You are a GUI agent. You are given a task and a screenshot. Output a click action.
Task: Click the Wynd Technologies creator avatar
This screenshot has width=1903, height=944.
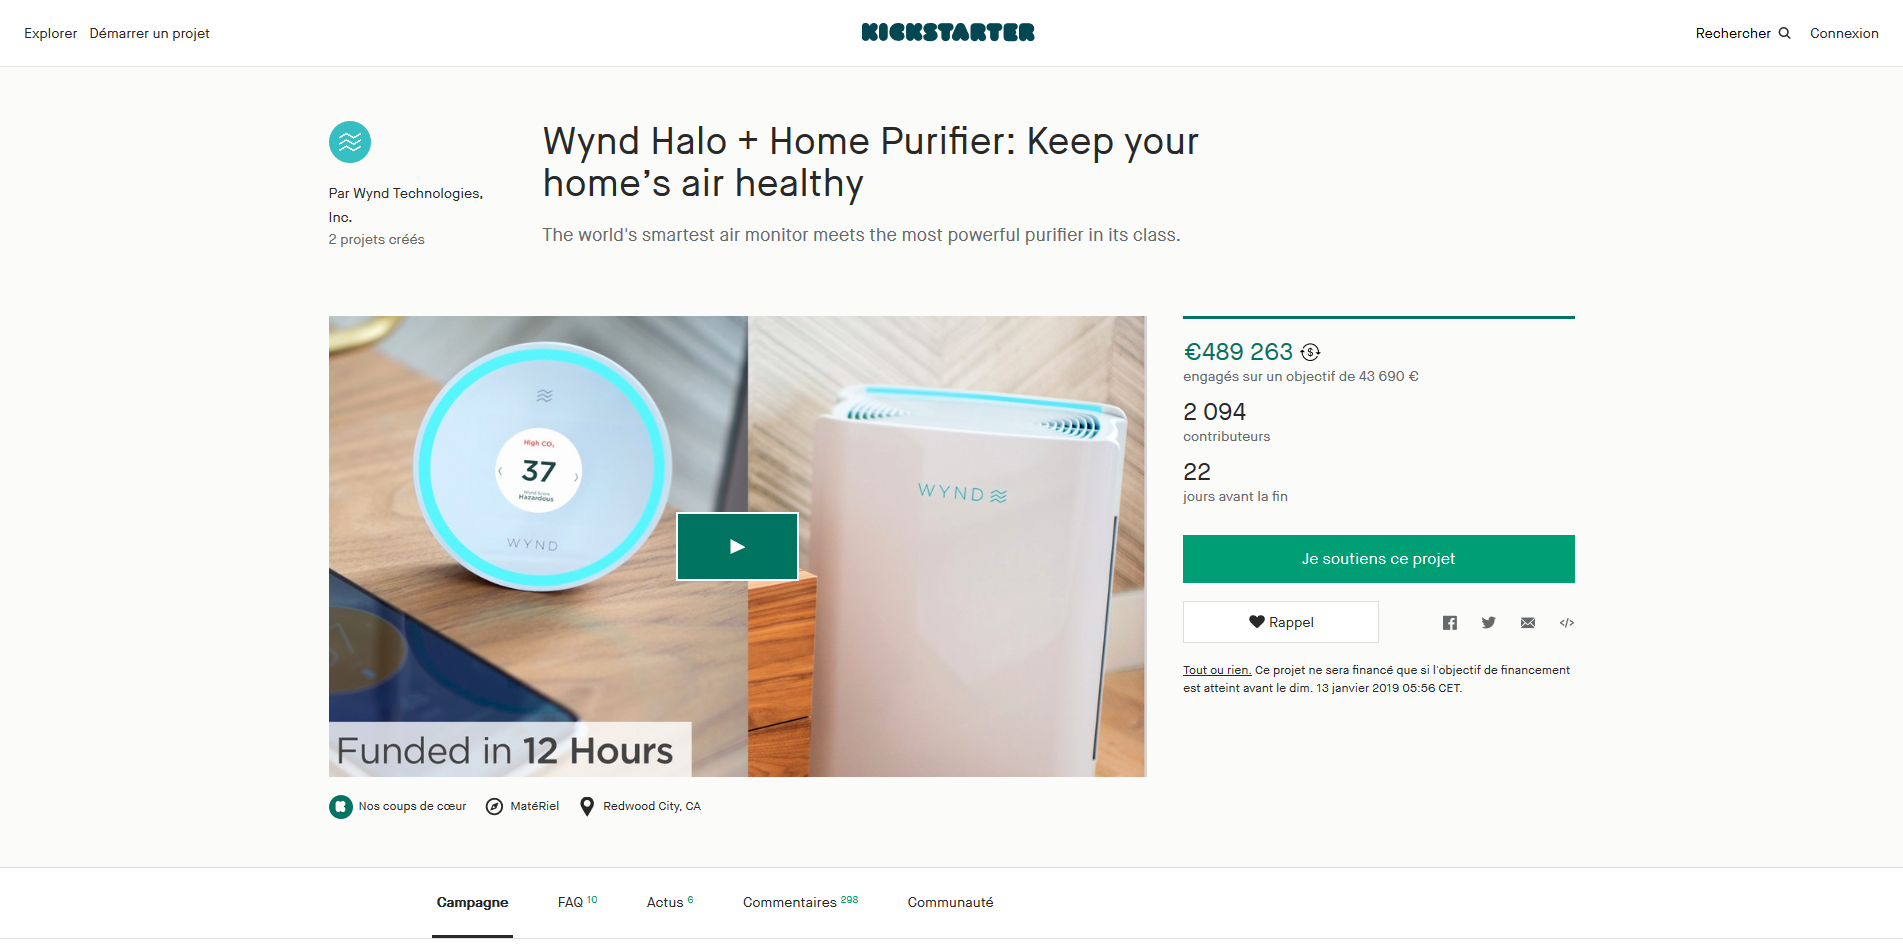(x=350, y=142)
